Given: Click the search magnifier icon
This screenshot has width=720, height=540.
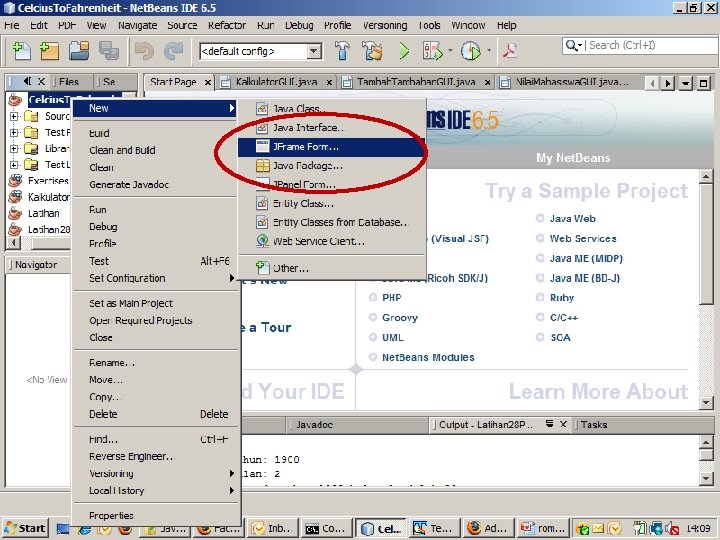Looking at the screenshot, I should (x=571, y=45).
